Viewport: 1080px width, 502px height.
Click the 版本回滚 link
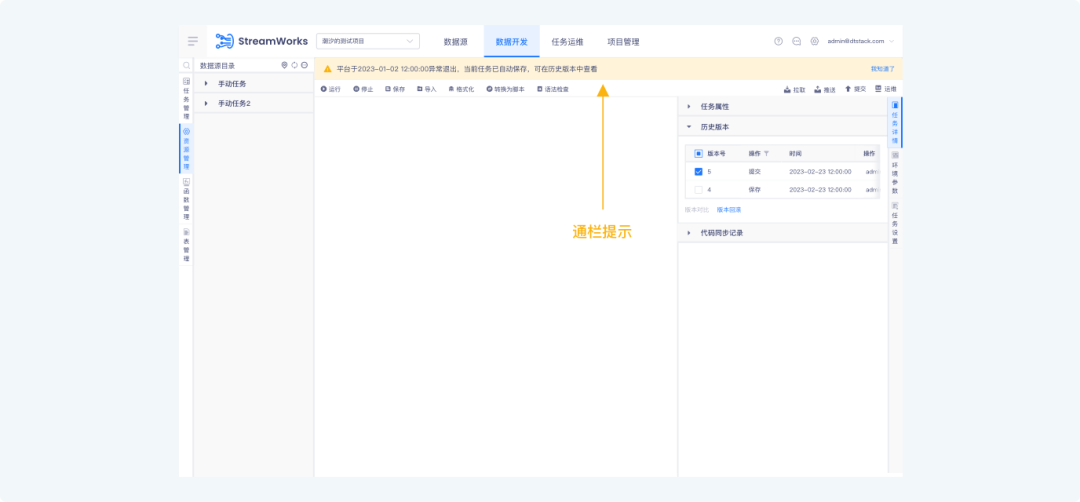pyautogui.click(x=729, y=210)
